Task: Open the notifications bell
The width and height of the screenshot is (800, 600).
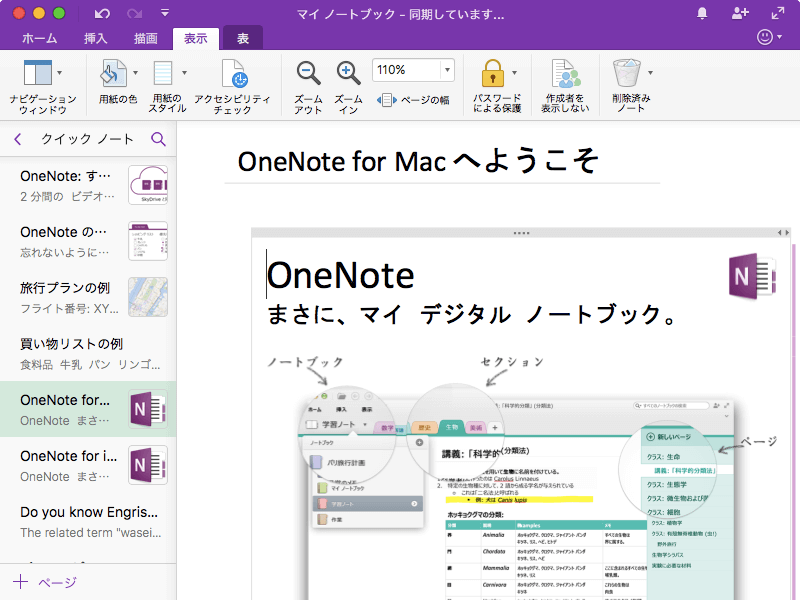Action: pyautogui.click(x=702, y=14)
